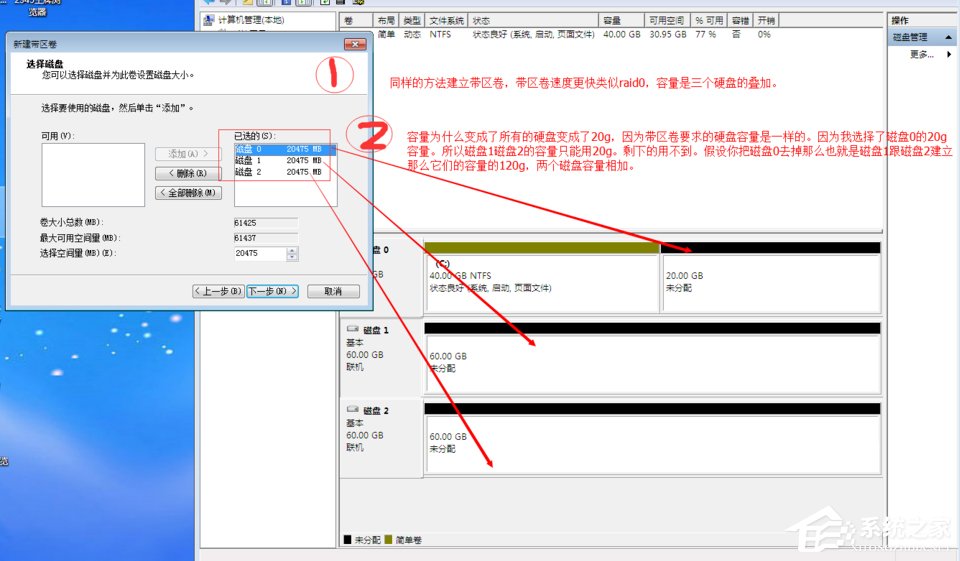Decrease 选择空间量 with the down arrow

click(293, 257)
